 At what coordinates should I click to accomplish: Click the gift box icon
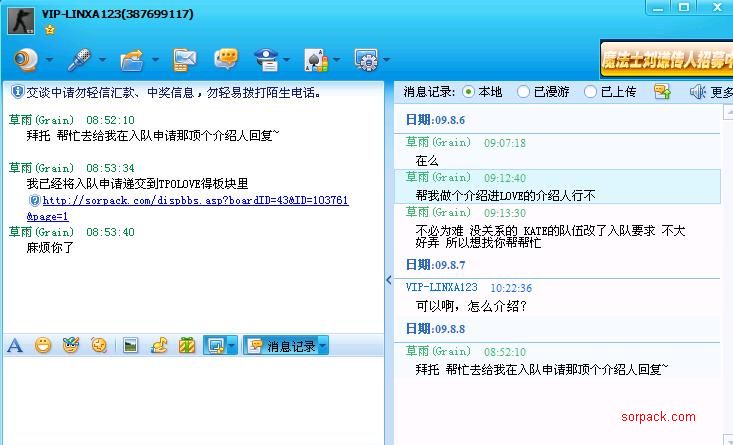(x=186, y=346)
